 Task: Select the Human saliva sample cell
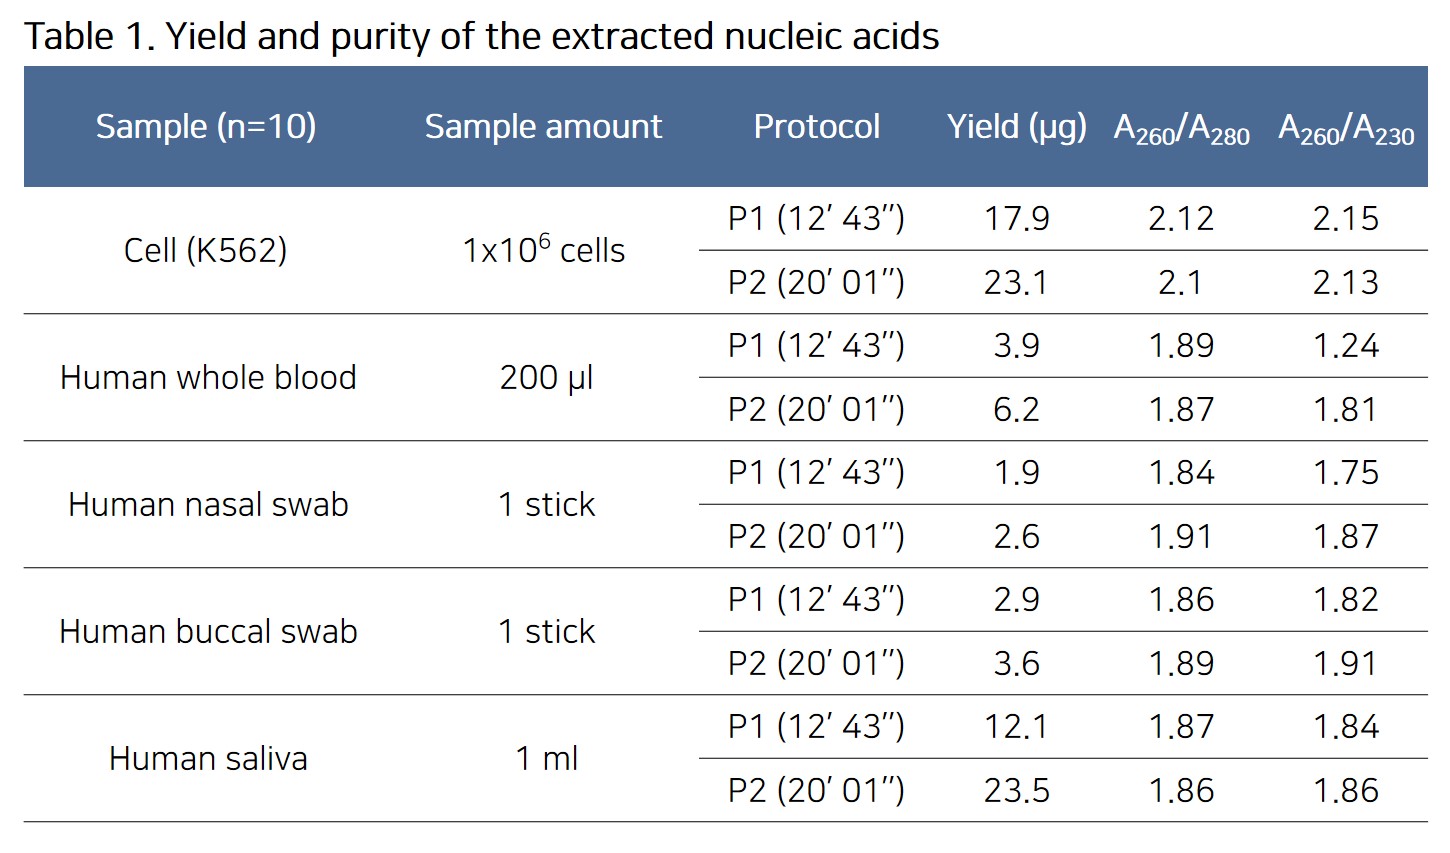tap(208, 758)
